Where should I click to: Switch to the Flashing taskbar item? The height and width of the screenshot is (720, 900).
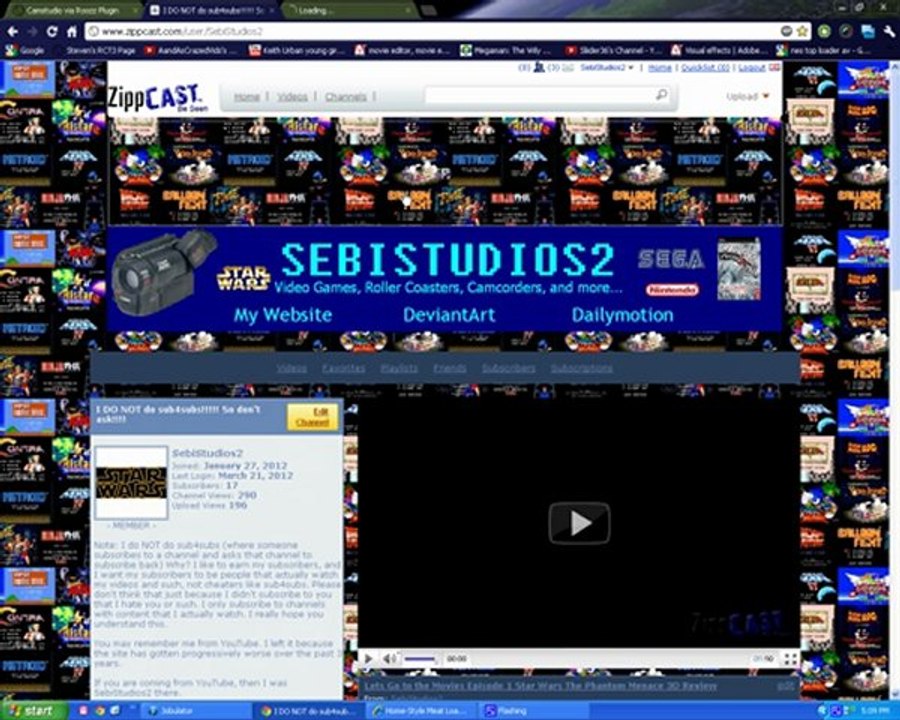[532, 711]
